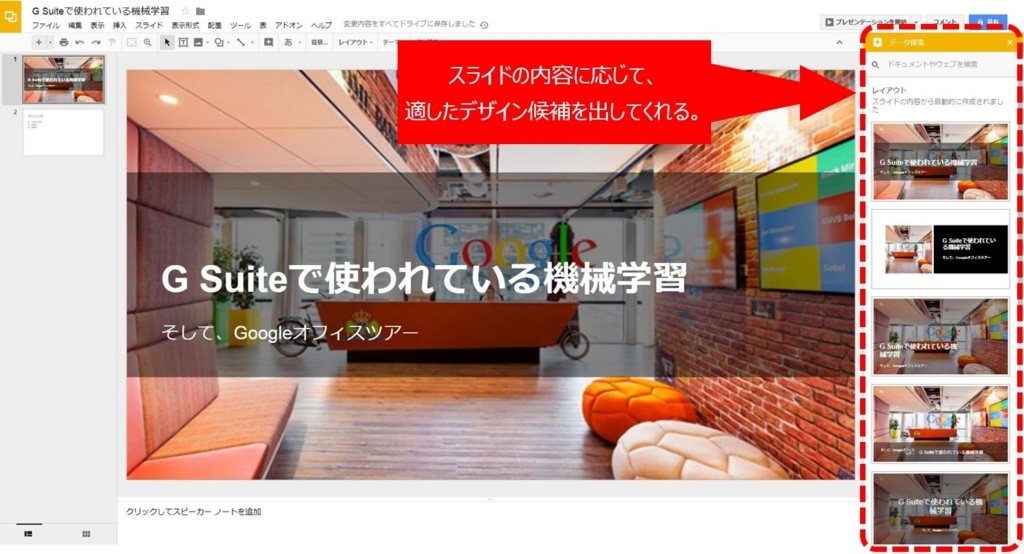The height and width of the screenshot is (554, 1024).
Task: Open the presentation start options dropdown arrow
Action: pos(916,22)
